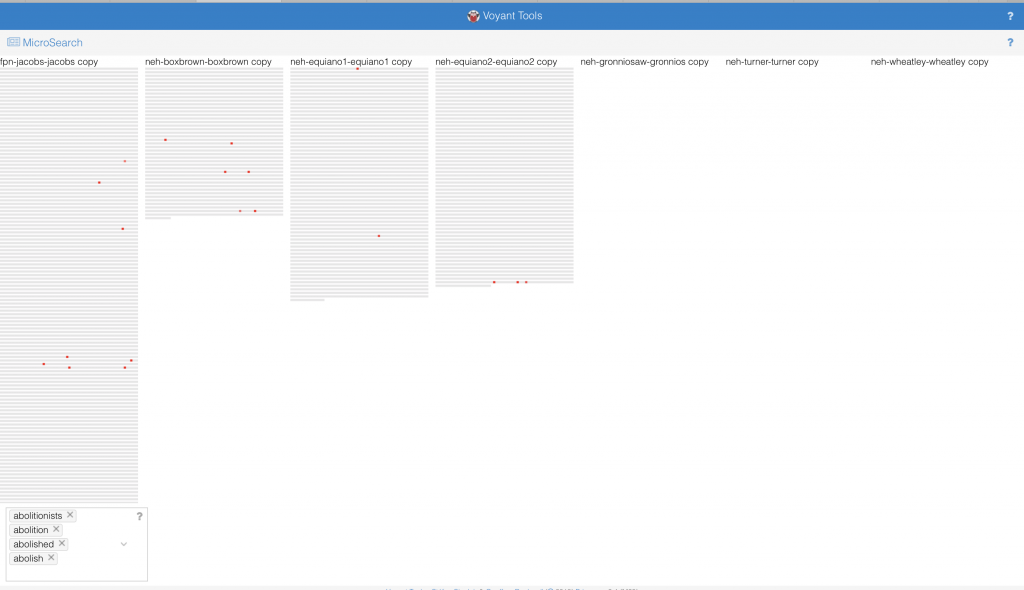Remove the 'abolition' search tag

click(x=56, y=529)
